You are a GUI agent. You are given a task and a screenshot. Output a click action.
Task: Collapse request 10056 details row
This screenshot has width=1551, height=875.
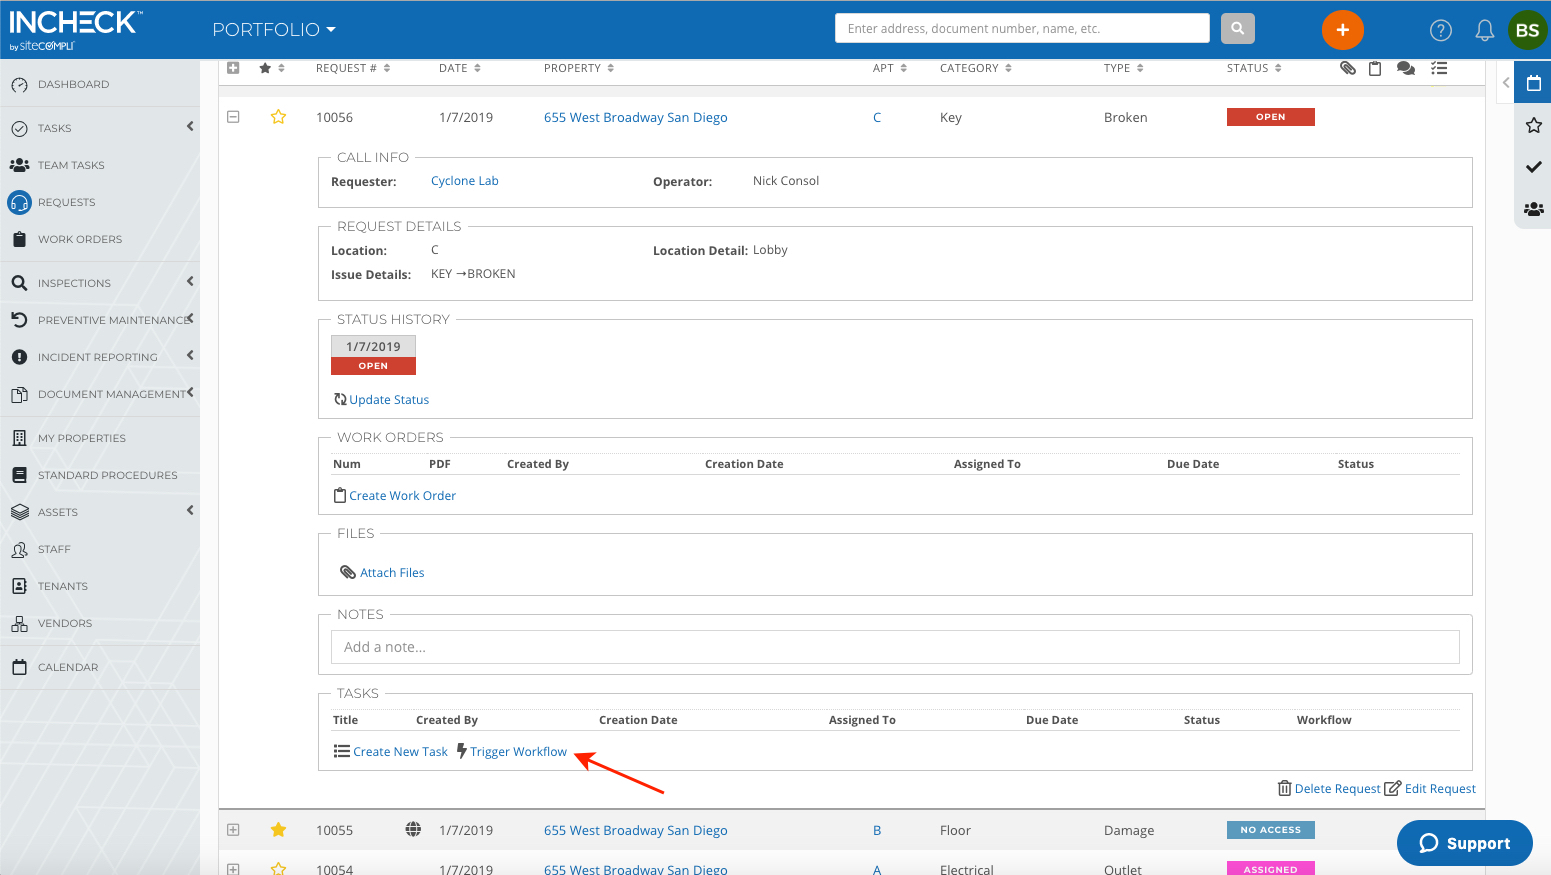tap(233, 117)
